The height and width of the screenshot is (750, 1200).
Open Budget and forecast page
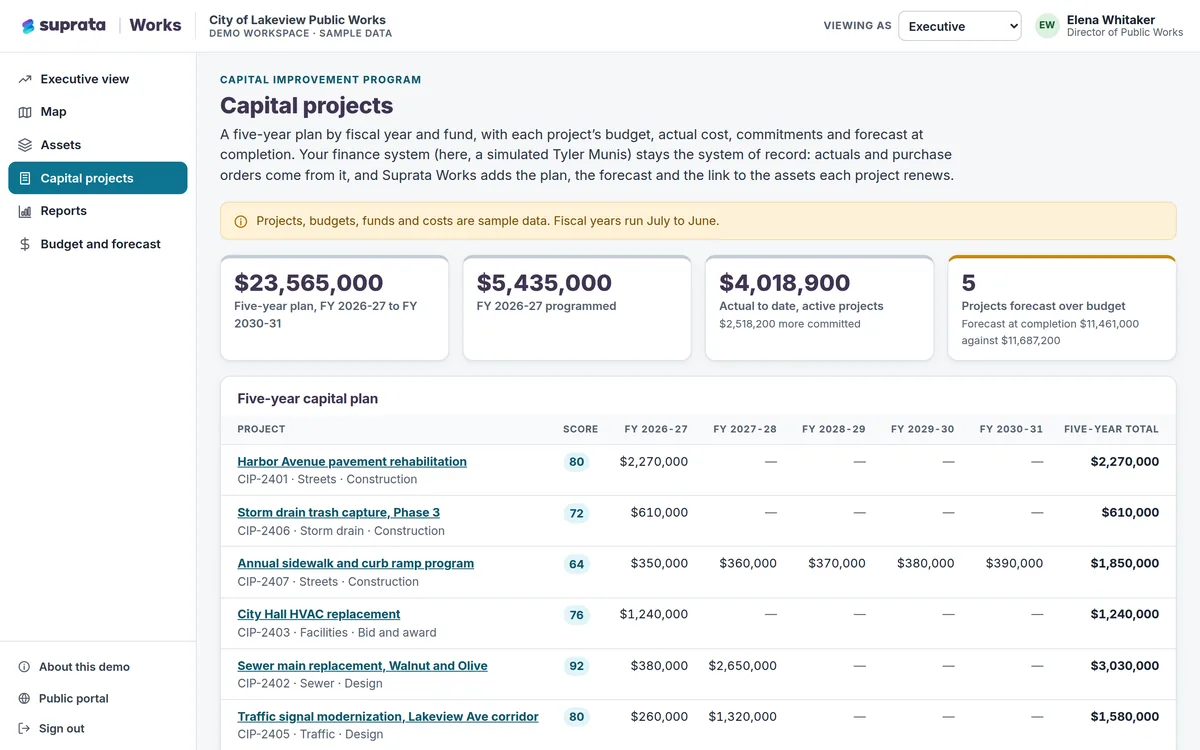98,244
